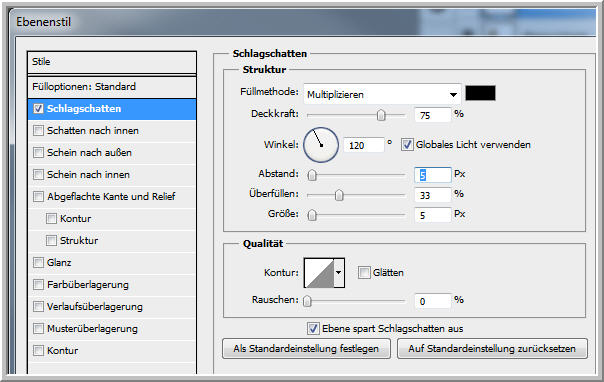
Task: Open the Kontur curve picker arrow
Action: [339, 273]
